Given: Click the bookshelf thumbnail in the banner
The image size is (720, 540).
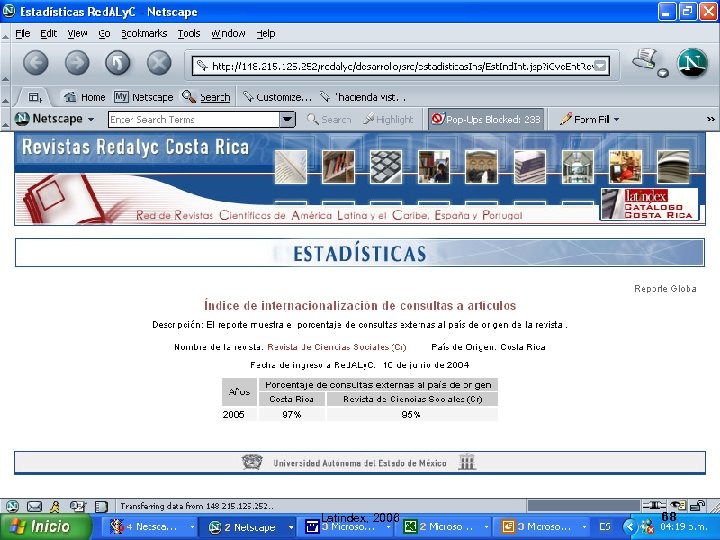Looking at the screenshot, I should coord(338,167).
